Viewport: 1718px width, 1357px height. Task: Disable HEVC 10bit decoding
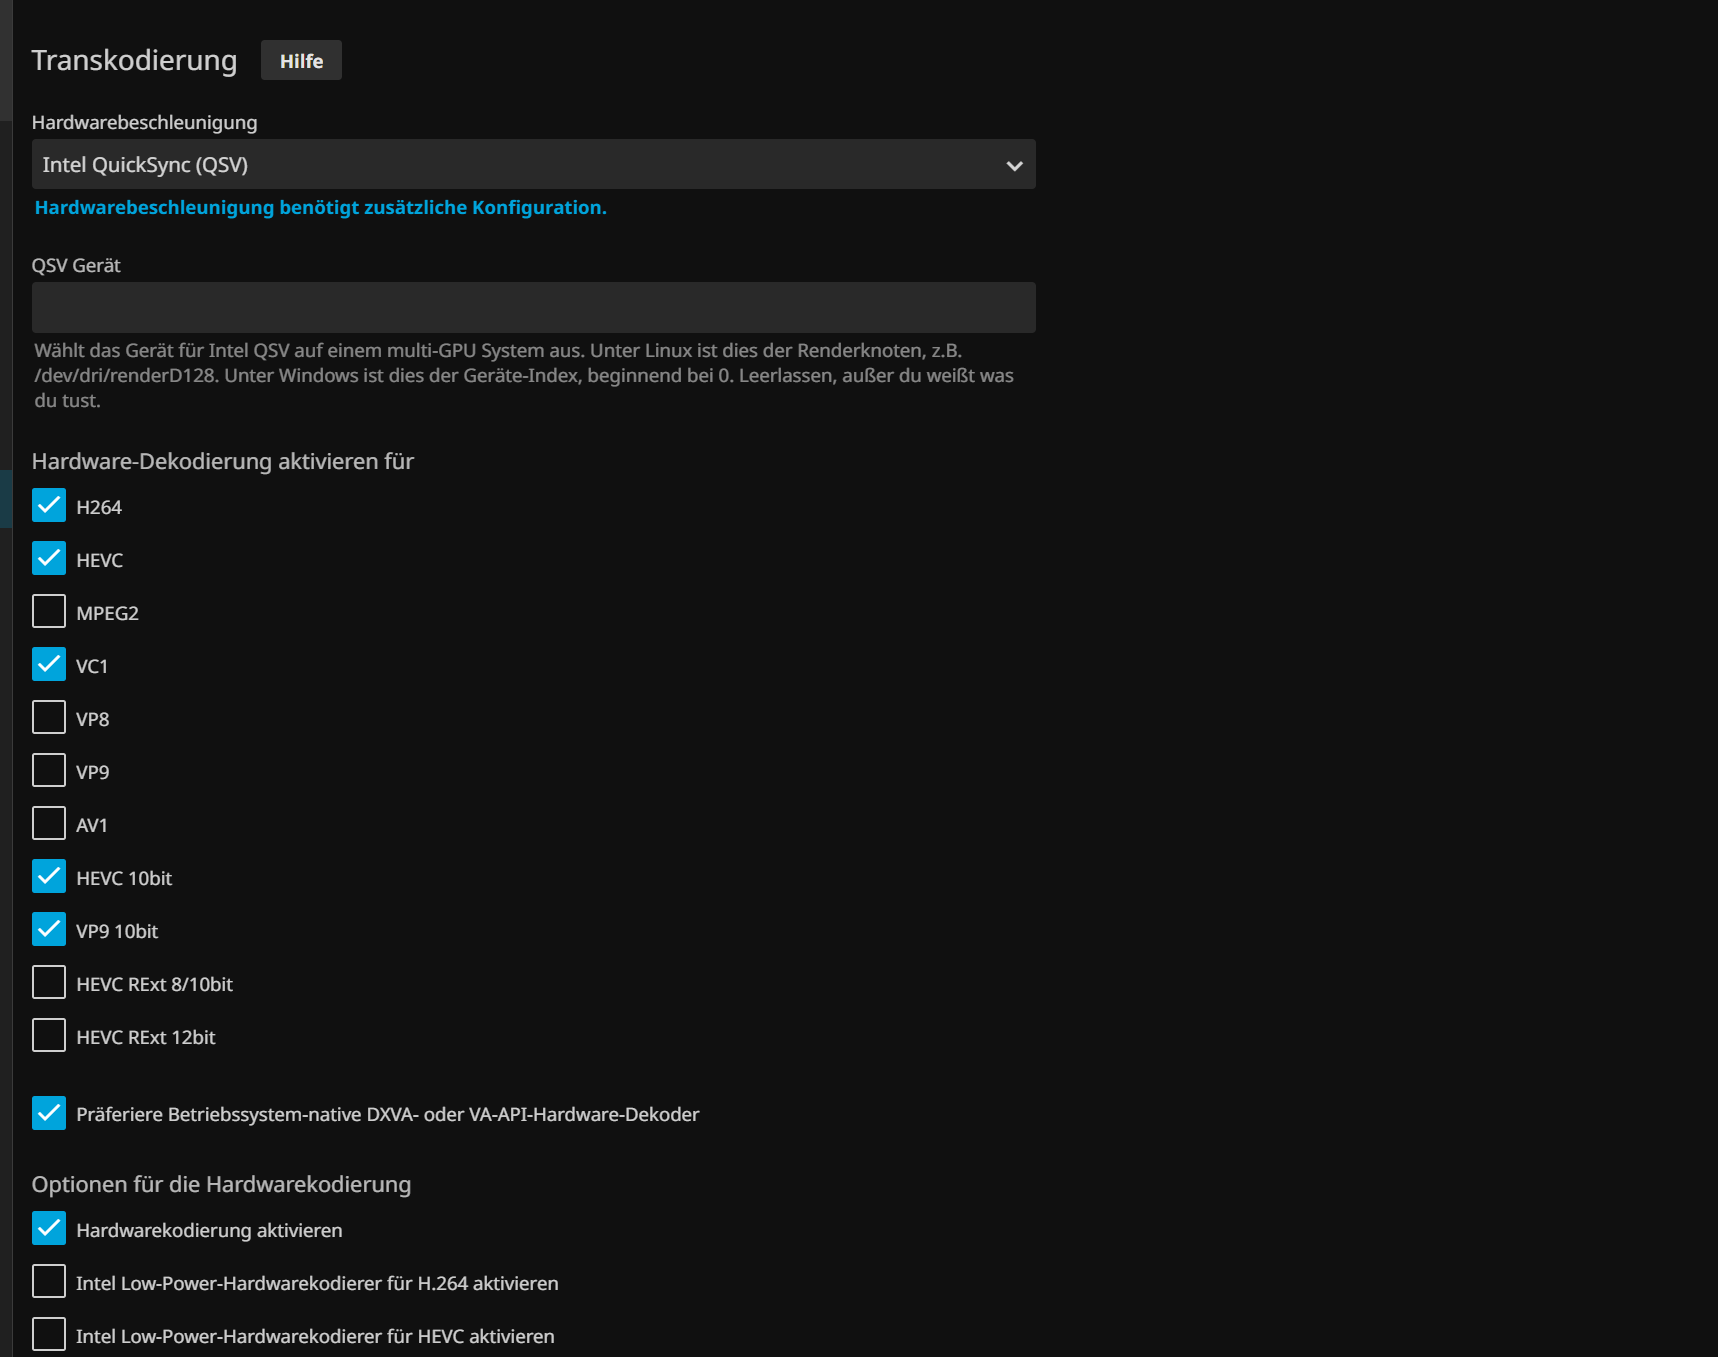click(x=49, y=877)
